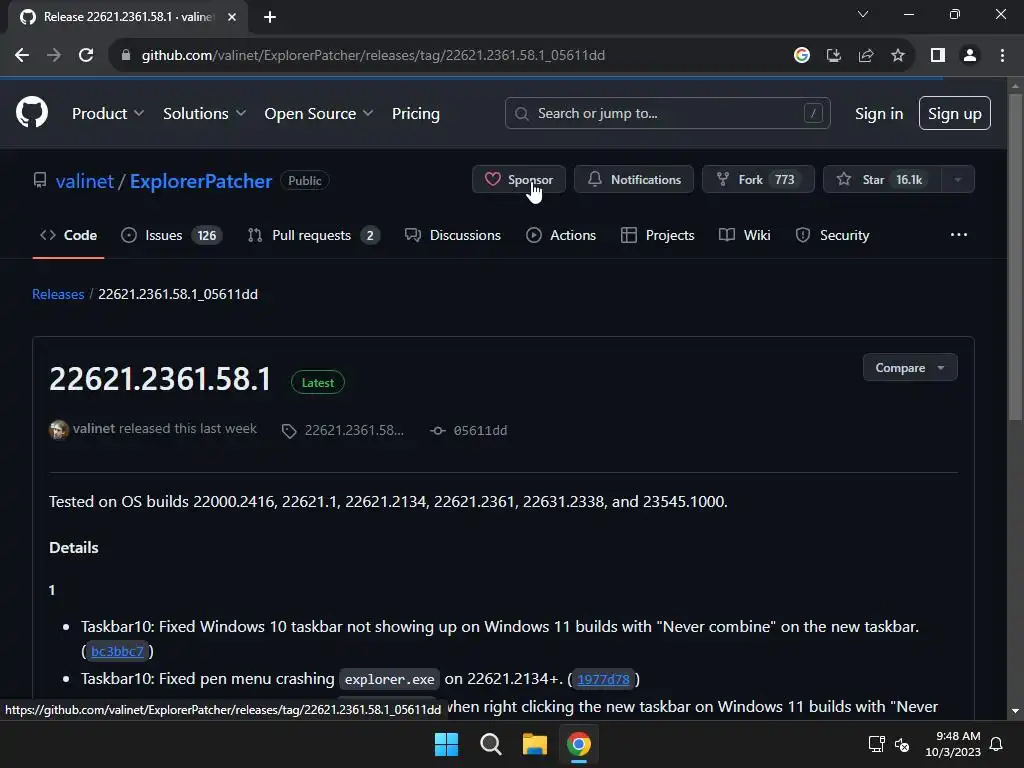Screen dimensions: 1024x768
Task: Click the GitHub logo in header
Action: 32,112
